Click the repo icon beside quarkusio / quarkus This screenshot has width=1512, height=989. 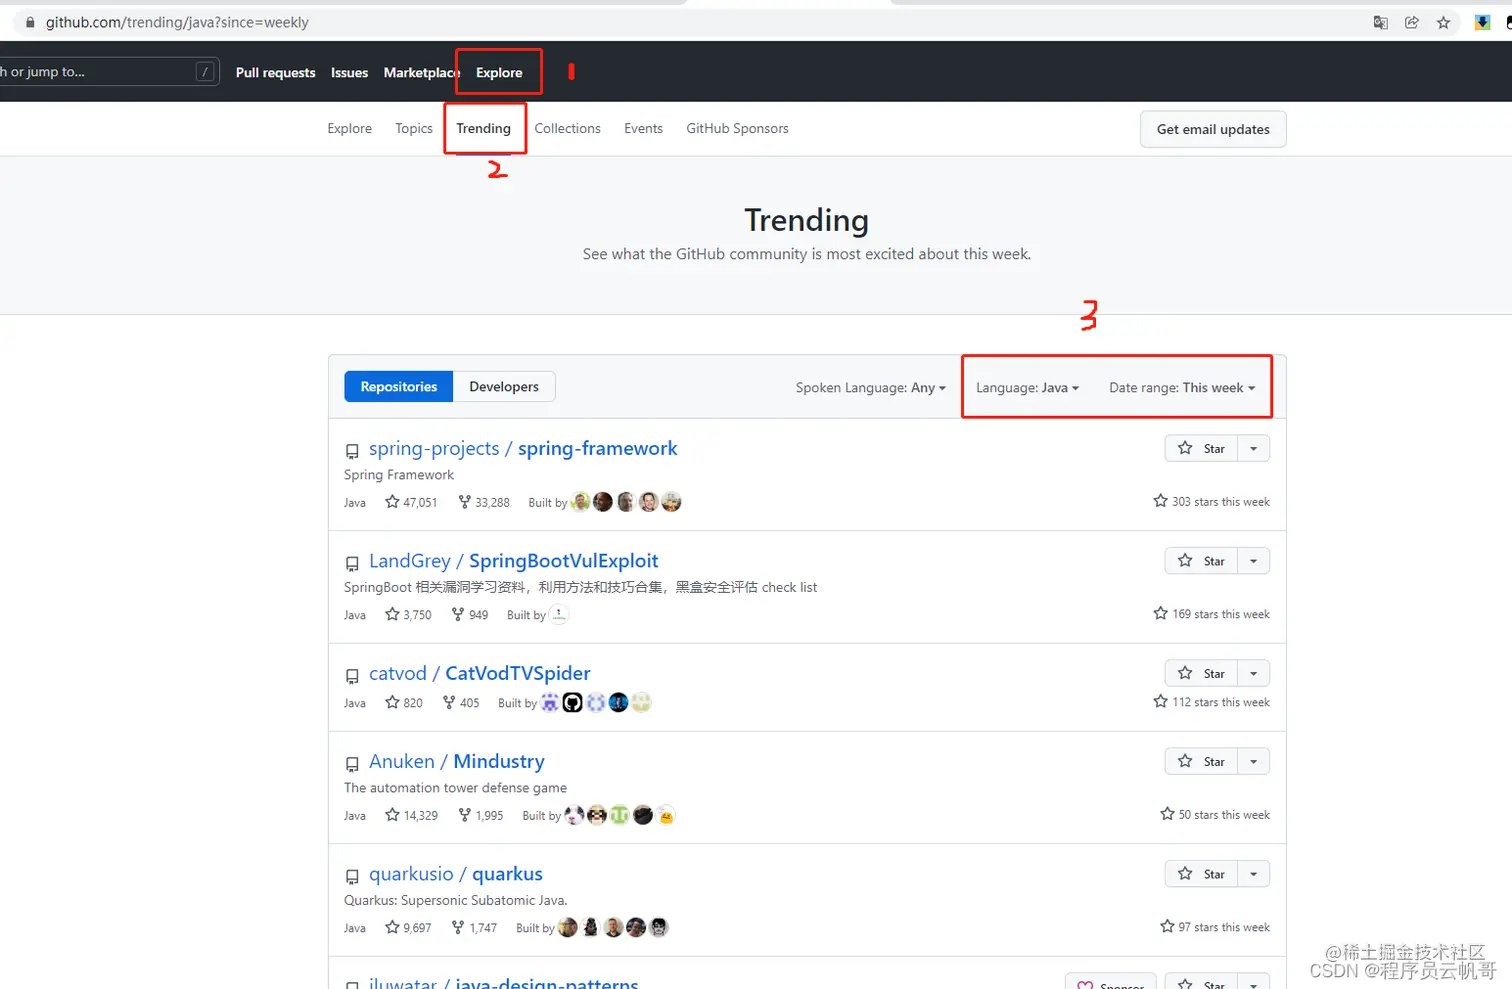point(352,877)
